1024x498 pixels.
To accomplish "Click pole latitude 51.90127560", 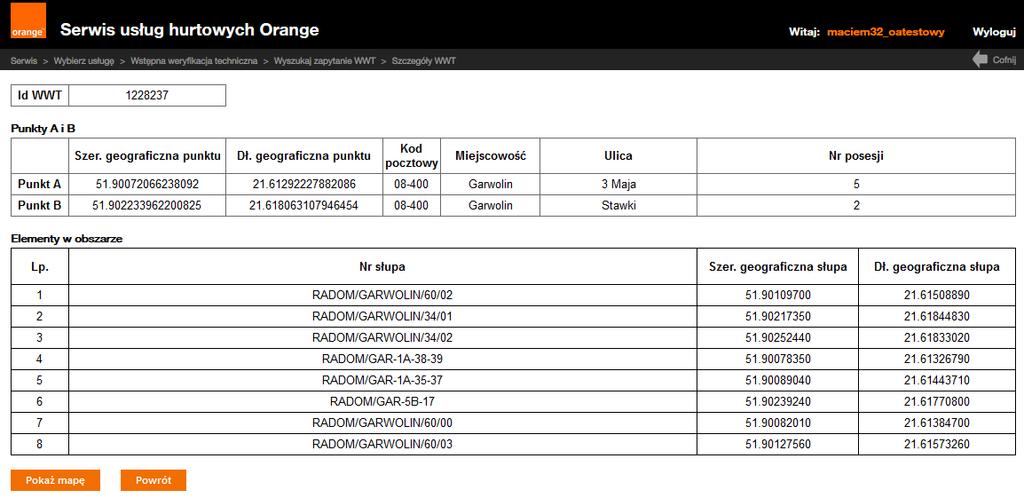I will click(778, 444).
